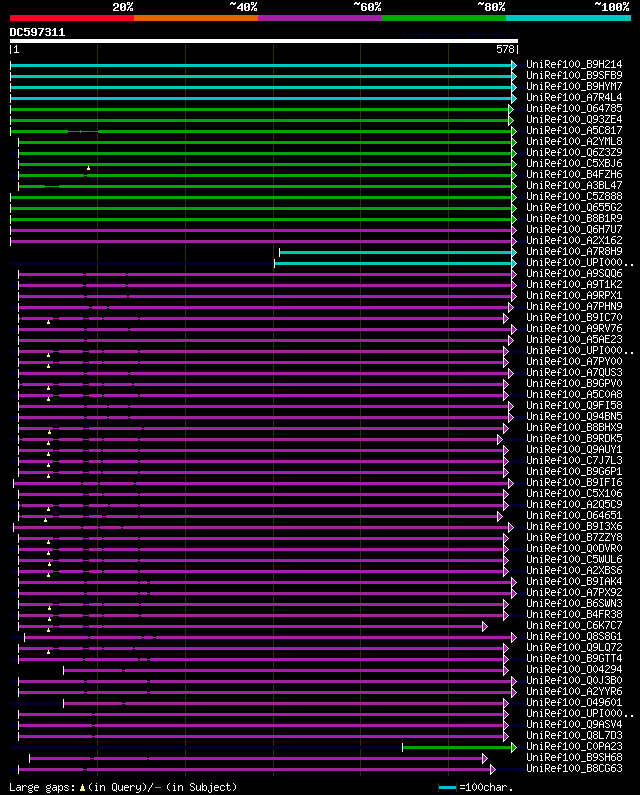Select the UniRef100_B9SH68 label
Screen dimensions: 640x795
point(574,757)
